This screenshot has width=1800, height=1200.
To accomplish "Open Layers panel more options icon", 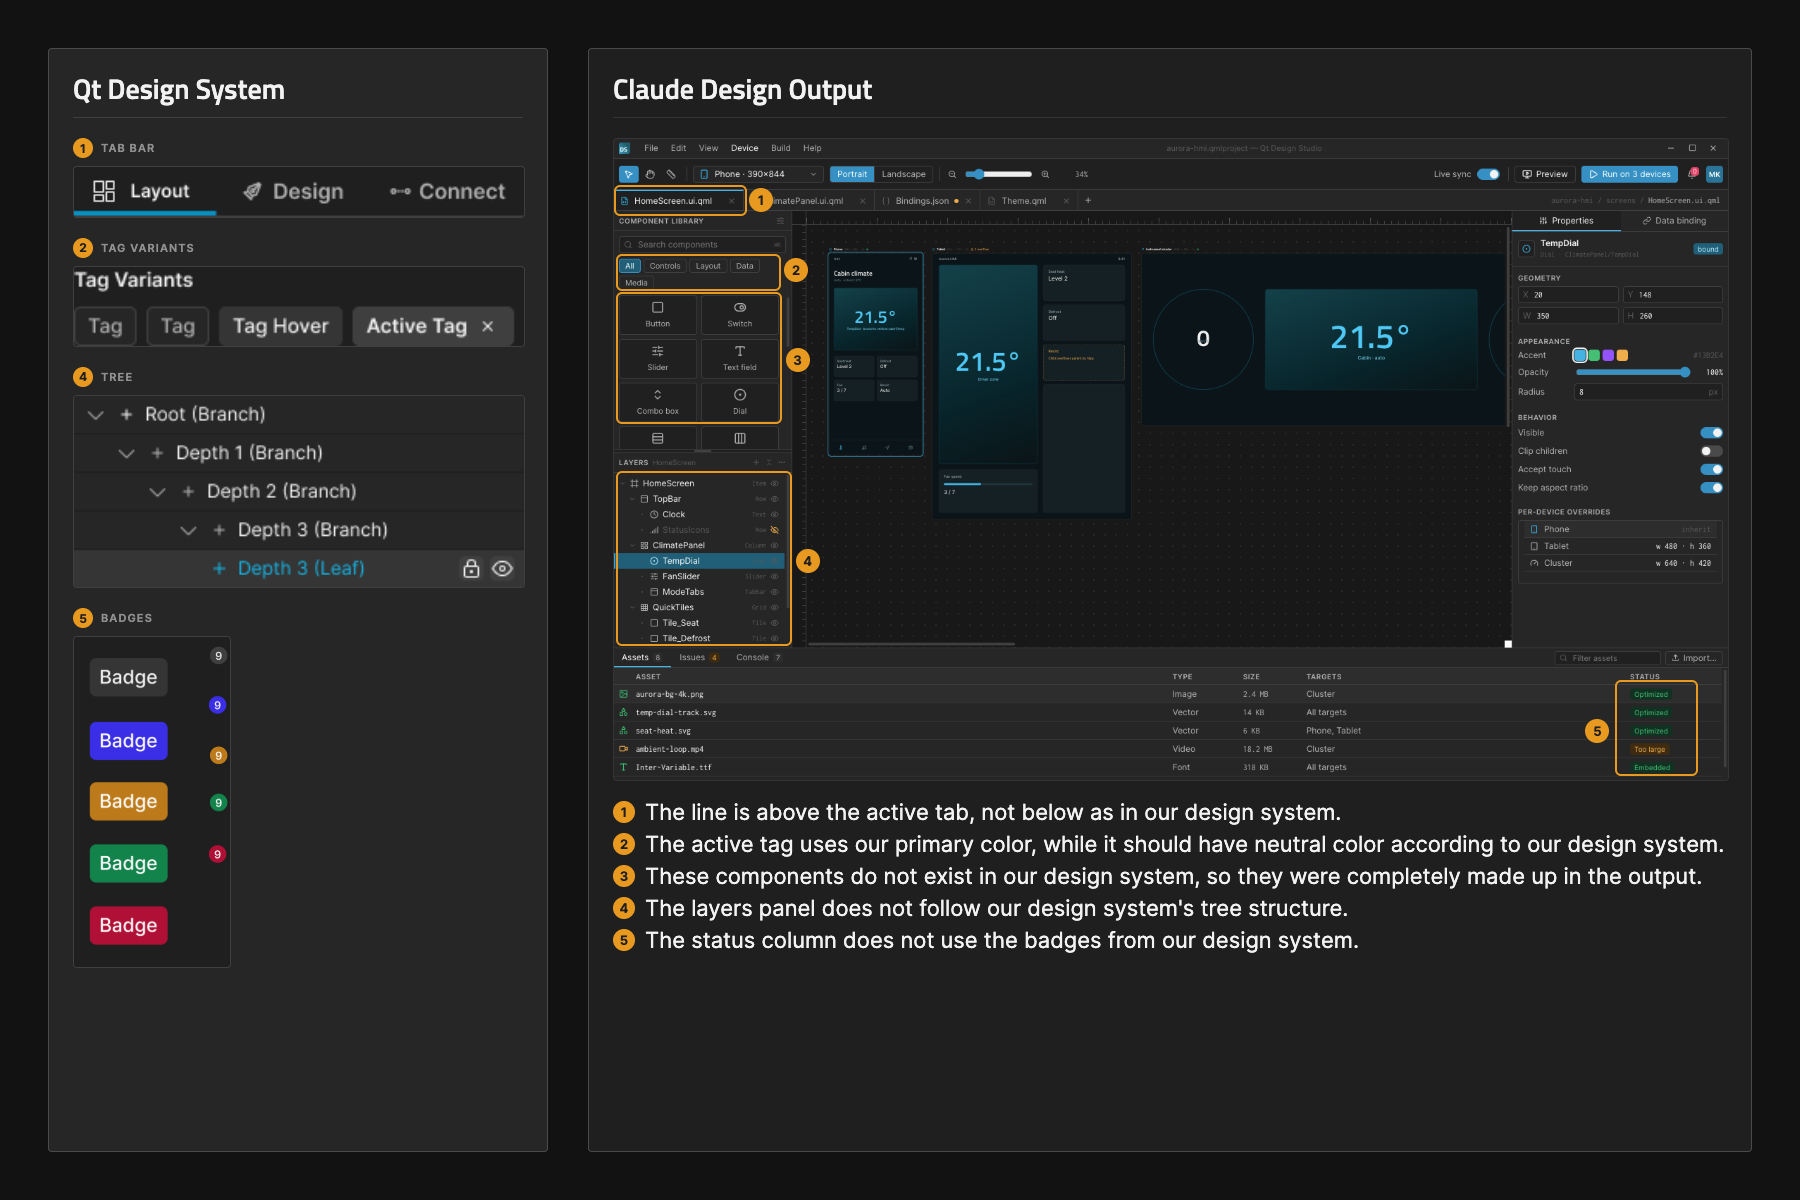I will [782, 462].
